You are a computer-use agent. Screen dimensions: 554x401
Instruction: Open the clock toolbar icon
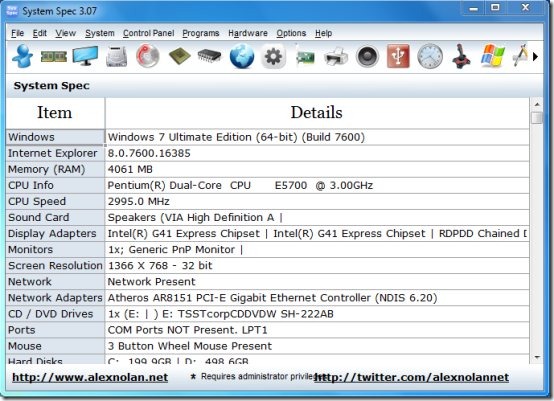point(430,56)
